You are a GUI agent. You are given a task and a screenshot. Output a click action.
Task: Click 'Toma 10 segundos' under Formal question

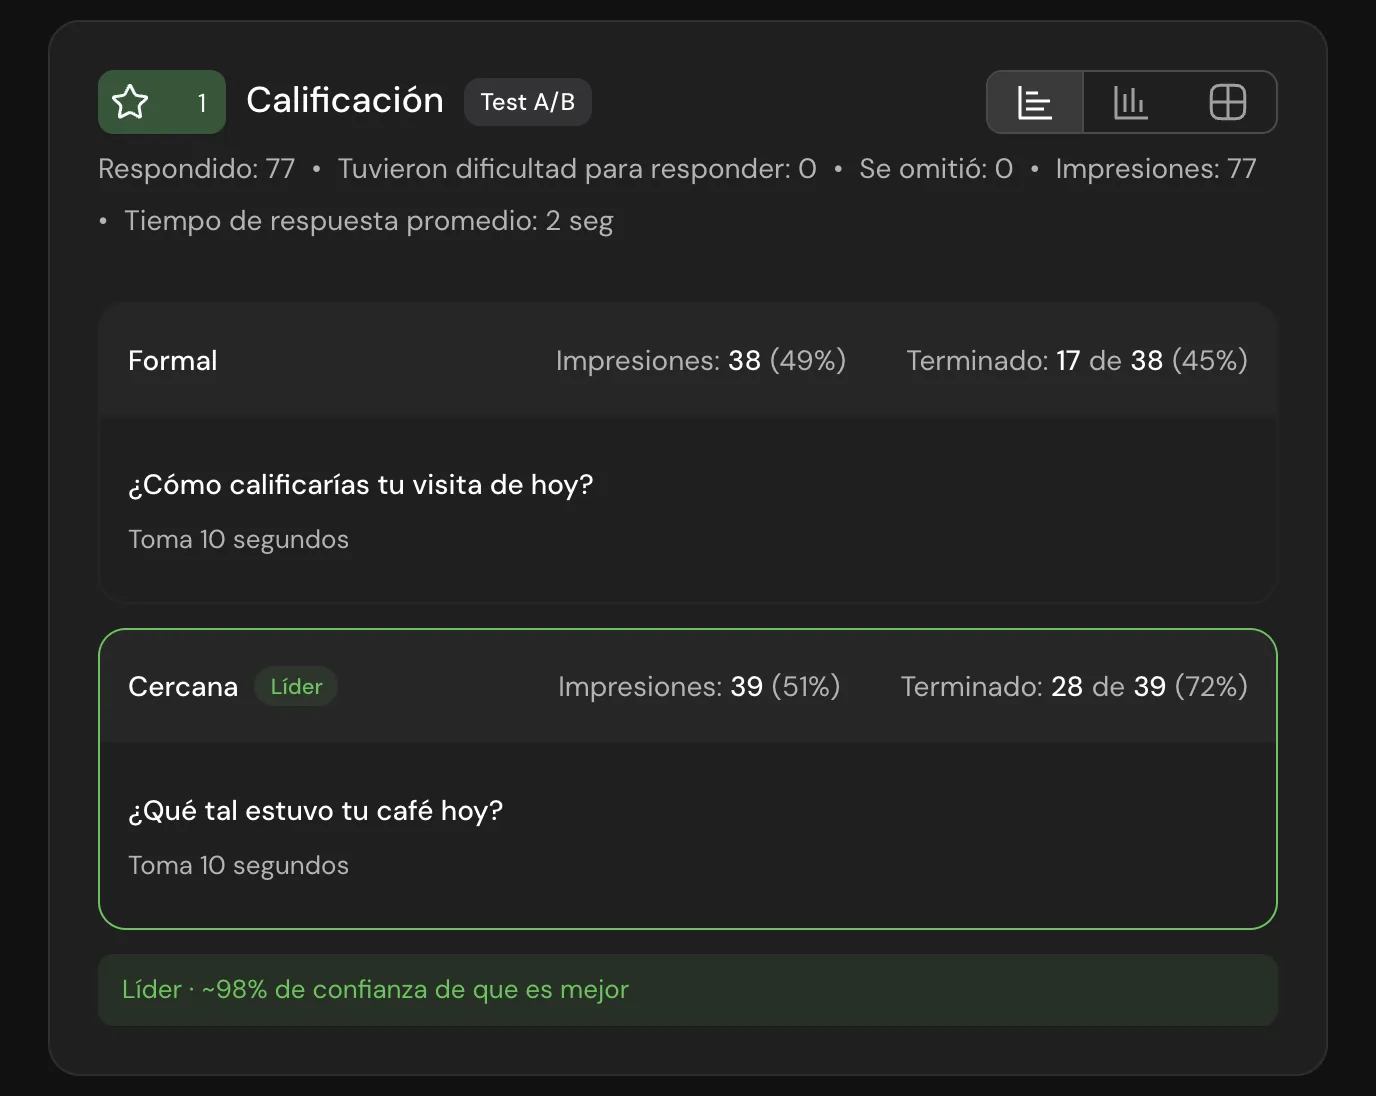(x=239, y=540)
